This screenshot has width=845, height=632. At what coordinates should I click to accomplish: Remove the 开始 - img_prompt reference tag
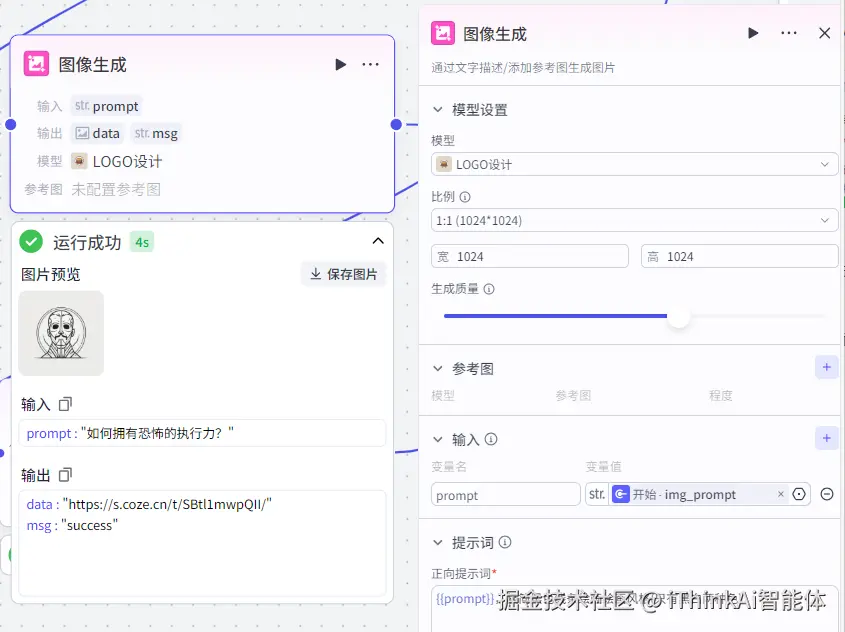tap(780, 494)
